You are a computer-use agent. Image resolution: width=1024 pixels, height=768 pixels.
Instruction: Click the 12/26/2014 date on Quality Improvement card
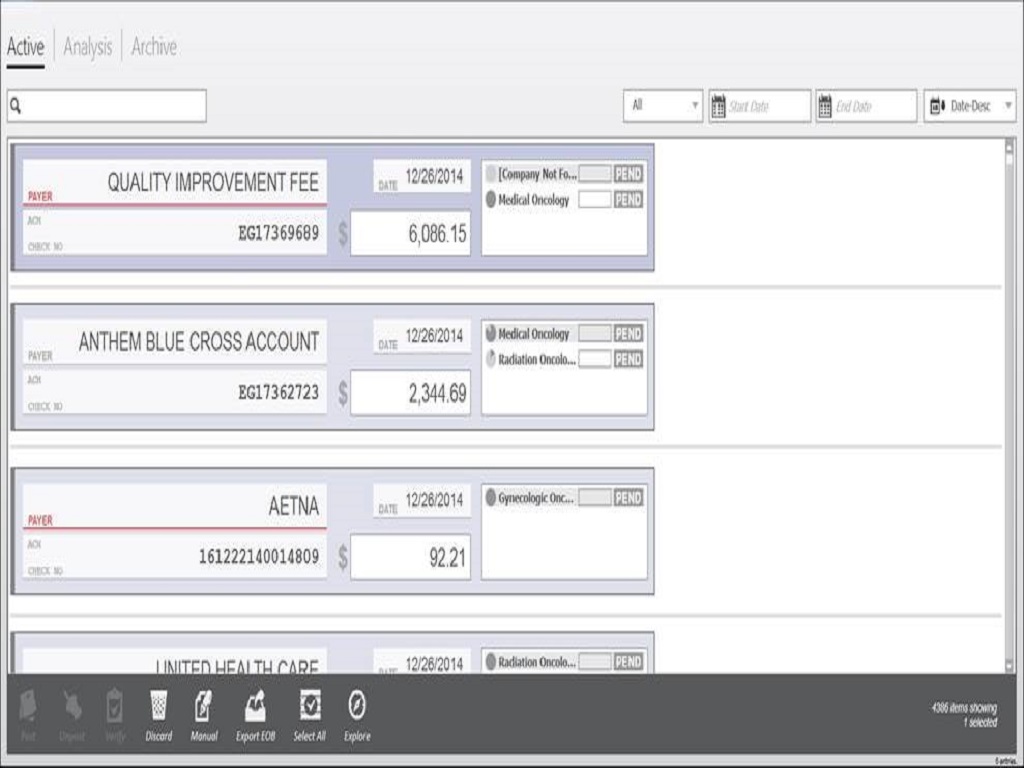tap(434, 176)
